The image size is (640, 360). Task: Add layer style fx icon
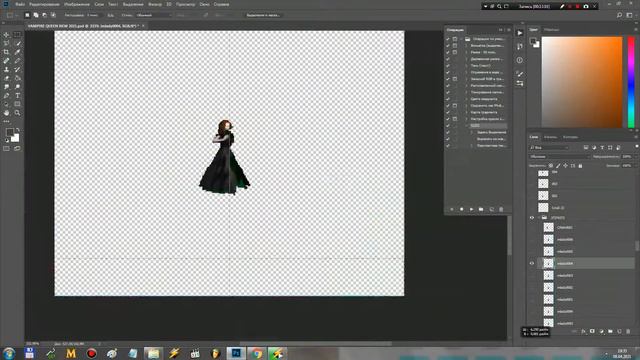[583, 331]
